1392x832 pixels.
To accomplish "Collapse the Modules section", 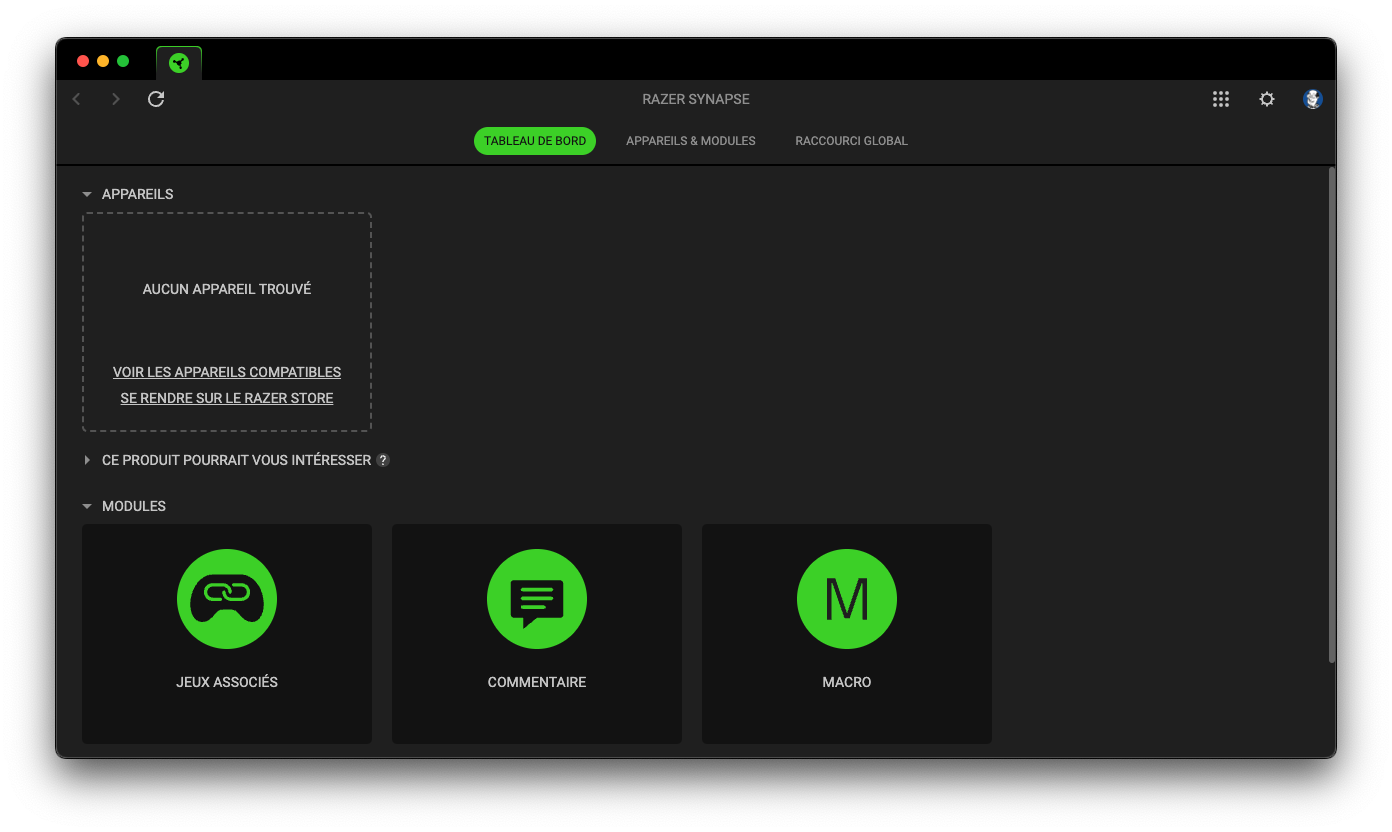I will pos(87,507).
